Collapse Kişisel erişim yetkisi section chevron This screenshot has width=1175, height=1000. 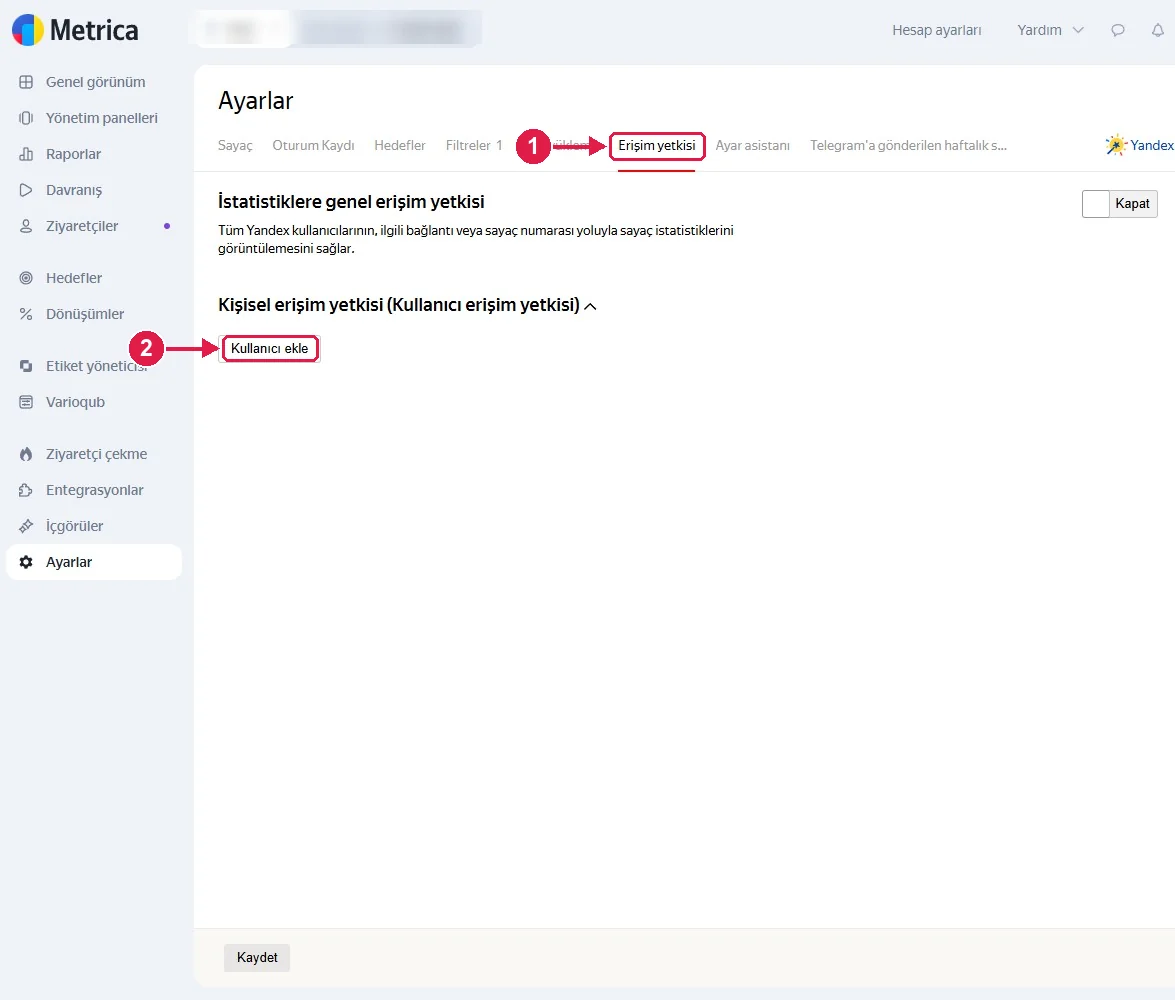point(590,307)
